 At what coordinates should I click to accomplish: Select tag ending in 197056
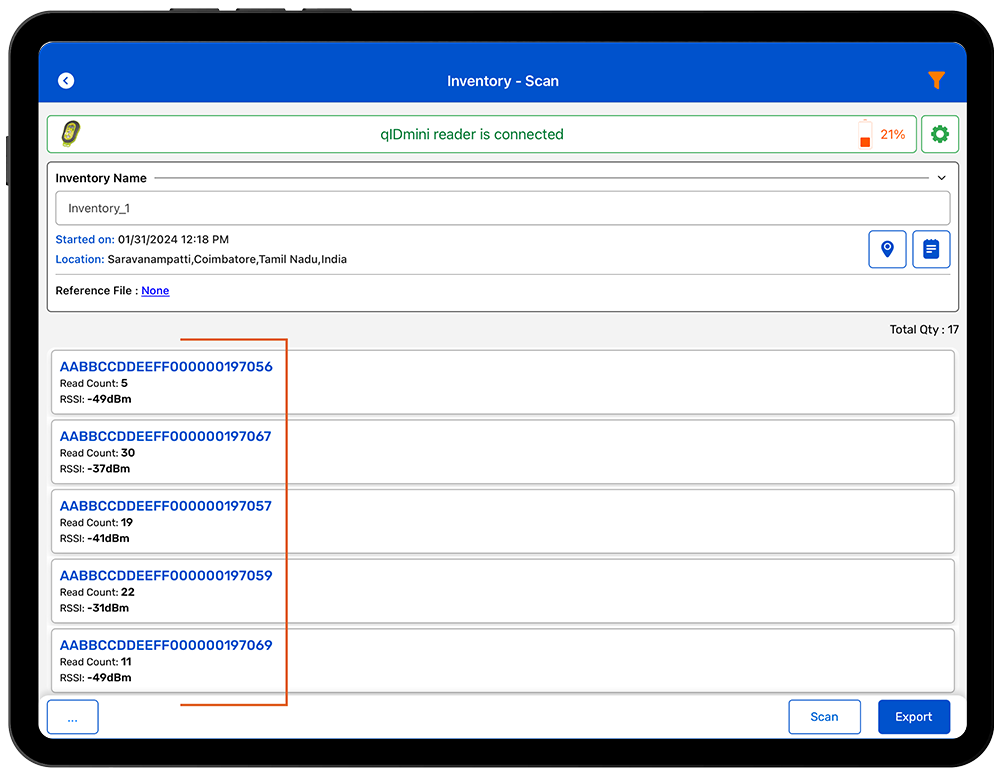pos(502,382)
